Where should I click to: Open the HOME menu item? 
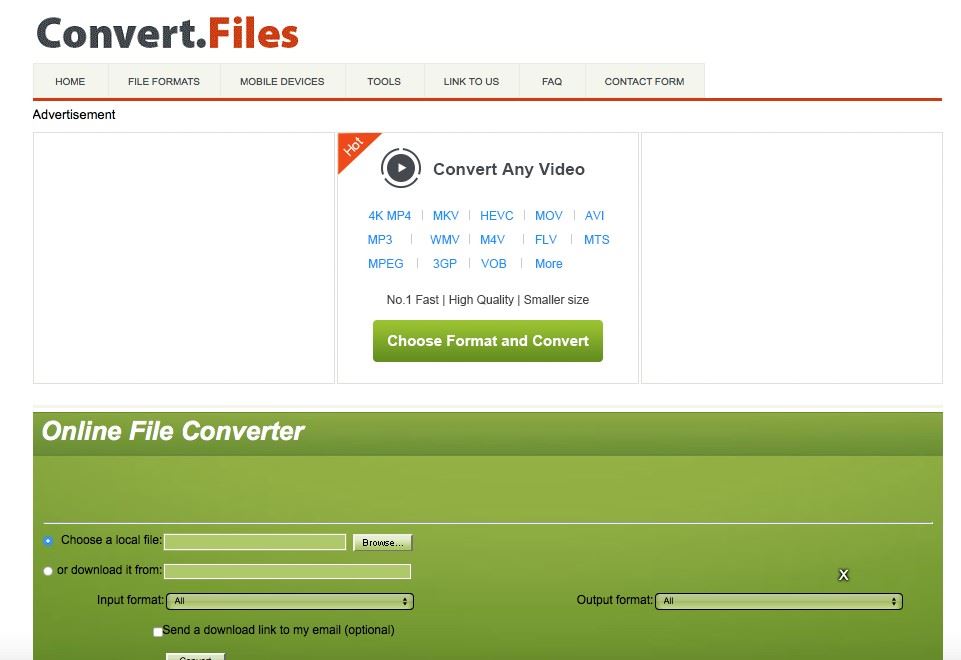pos(70,82)
